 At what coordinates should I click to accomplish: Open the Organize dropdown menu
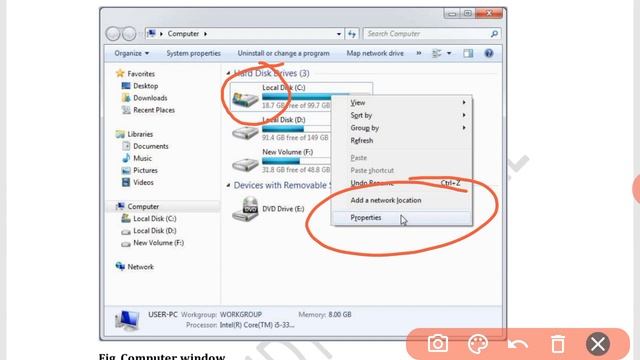coord(131,53)
